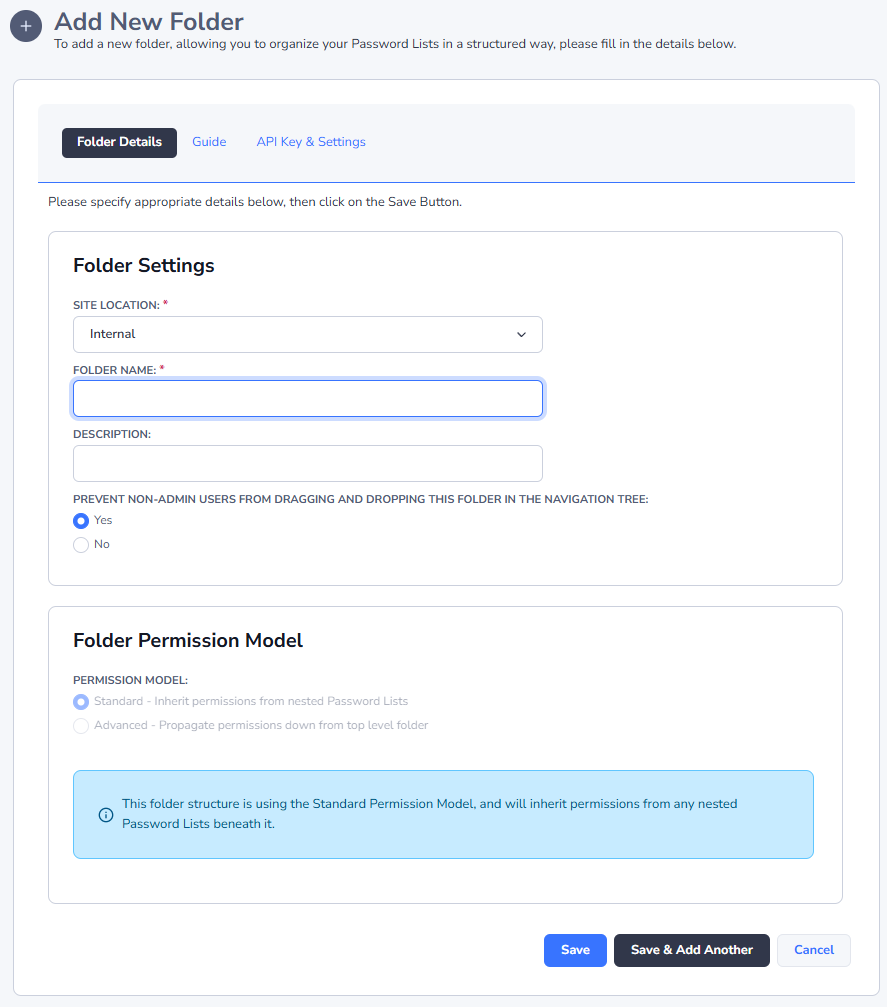Click the Folder Name label
The image size is (887, 1007).
point(114,370)
